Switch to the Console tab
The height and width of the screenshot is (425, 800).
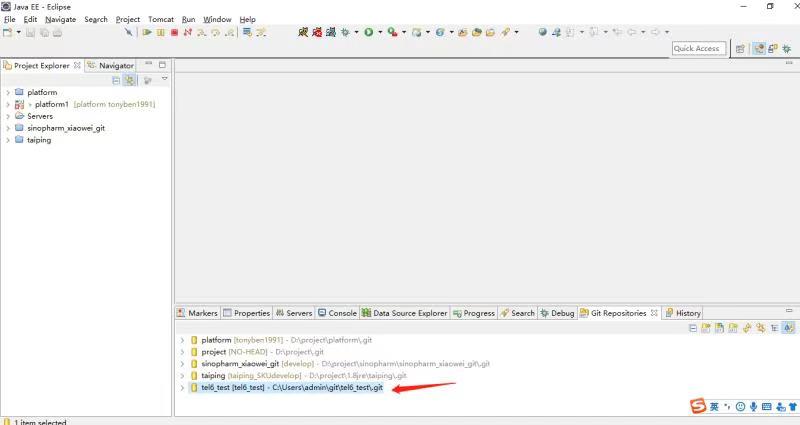point(337,313)
